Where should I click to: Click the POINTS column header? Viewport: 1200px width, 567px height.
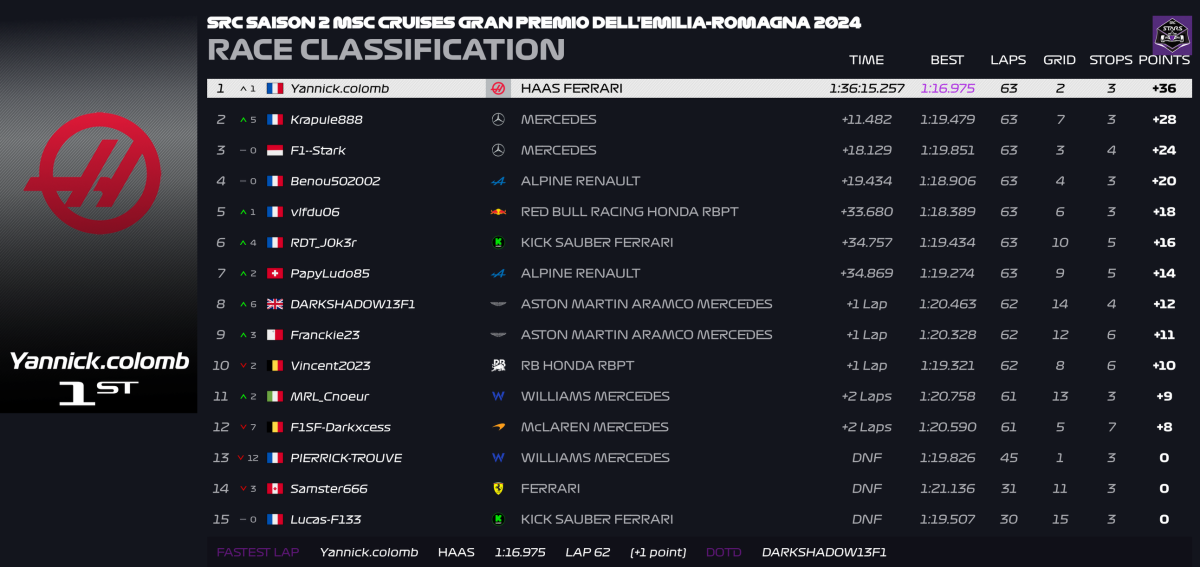pyautogui.click(x=1164, y=60)
